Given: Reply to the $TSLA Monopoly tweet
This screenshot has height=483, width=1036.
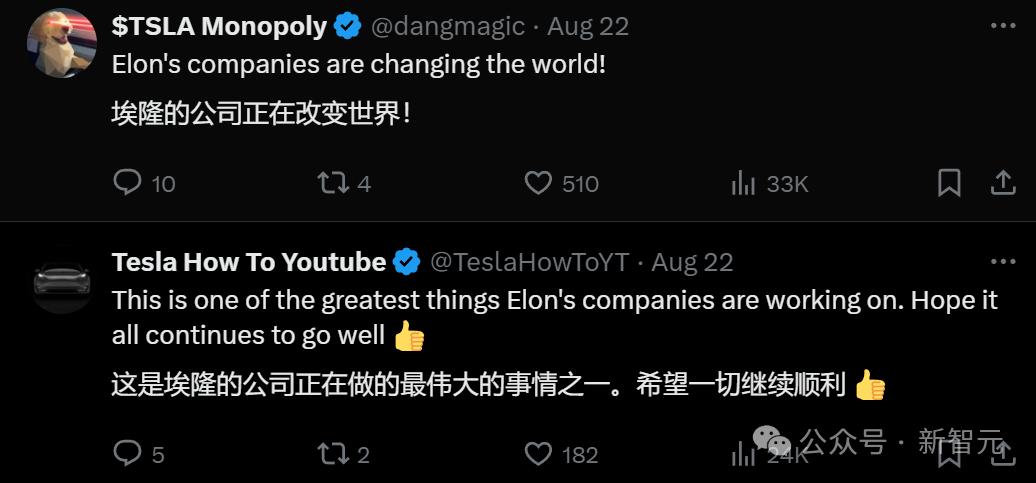Looking at the screenshot, I should (x=128, y=183).
